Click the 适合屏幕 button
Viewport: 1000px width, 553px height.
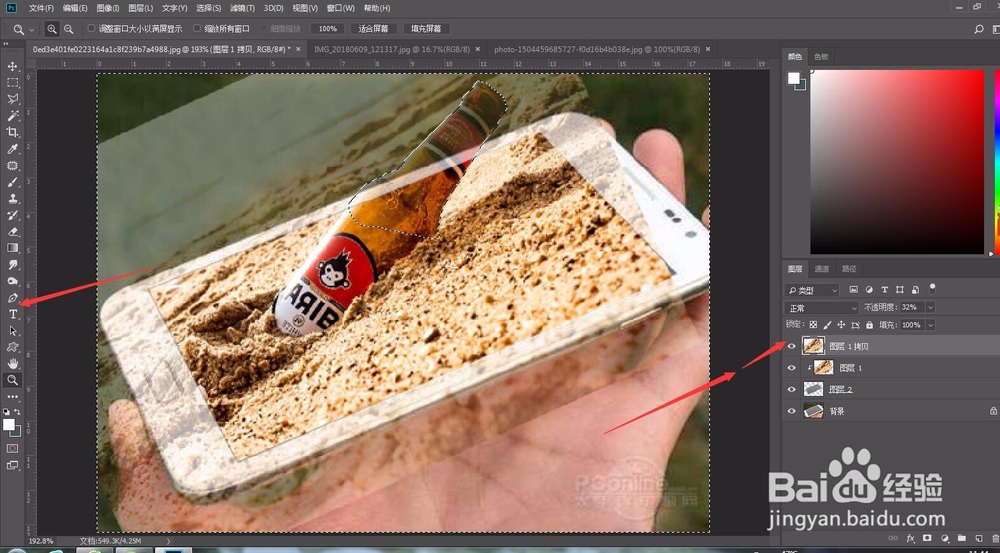(374, 29)
